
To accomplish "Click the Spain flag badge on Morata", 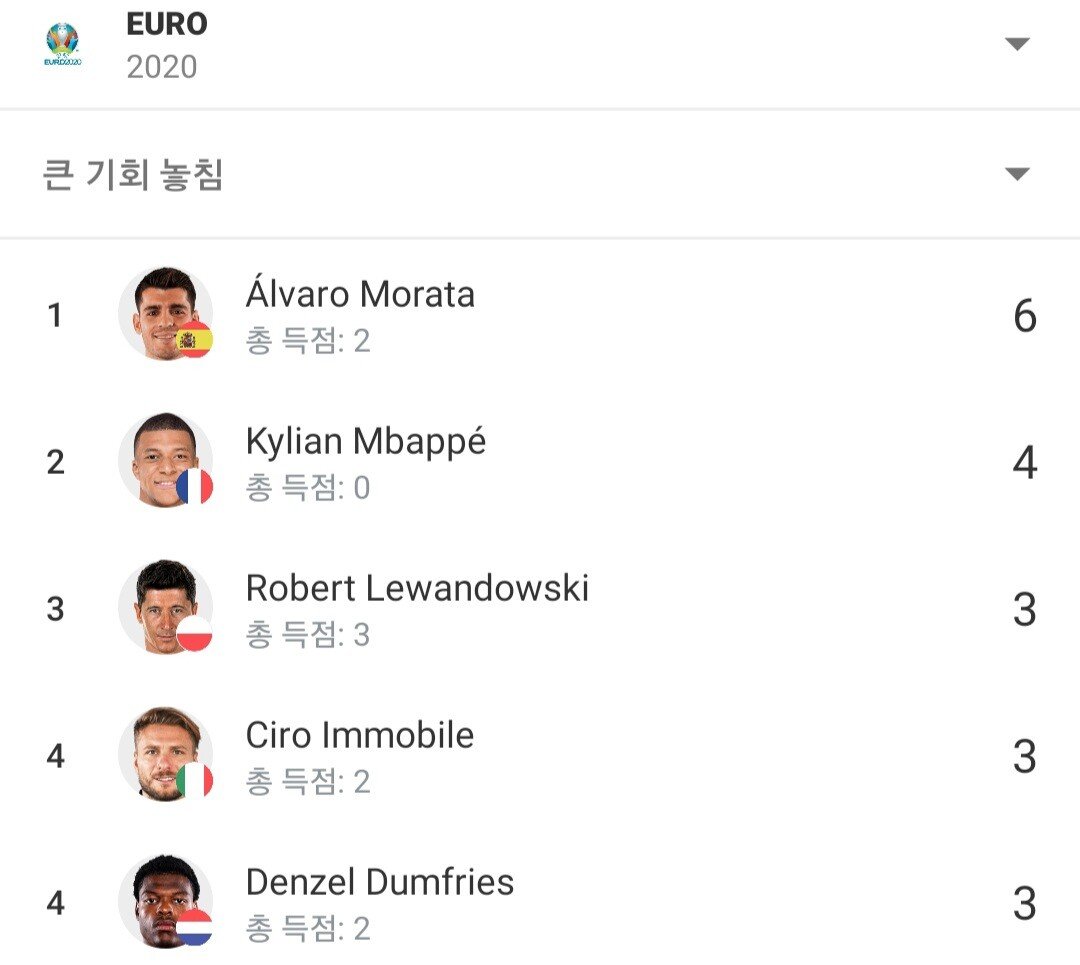I will (194, 340).
